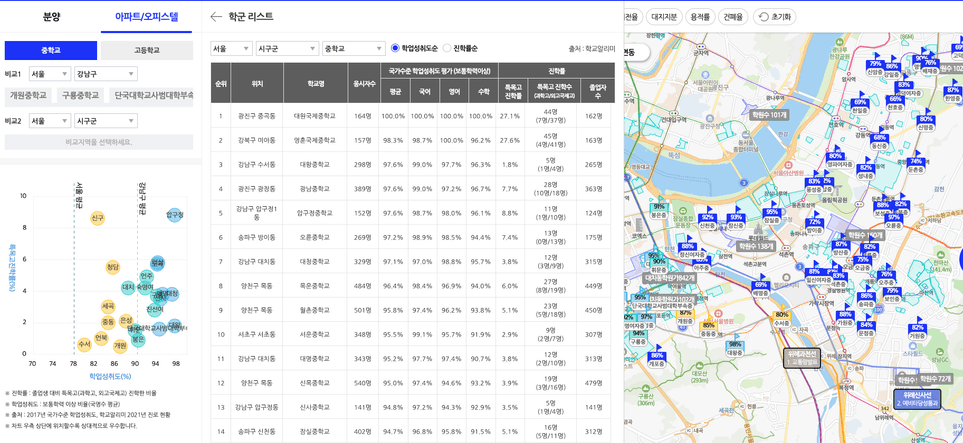Screen dimensions: 963x443
Task: Select the 진학률순 radio button
Action: click(446, 48)
